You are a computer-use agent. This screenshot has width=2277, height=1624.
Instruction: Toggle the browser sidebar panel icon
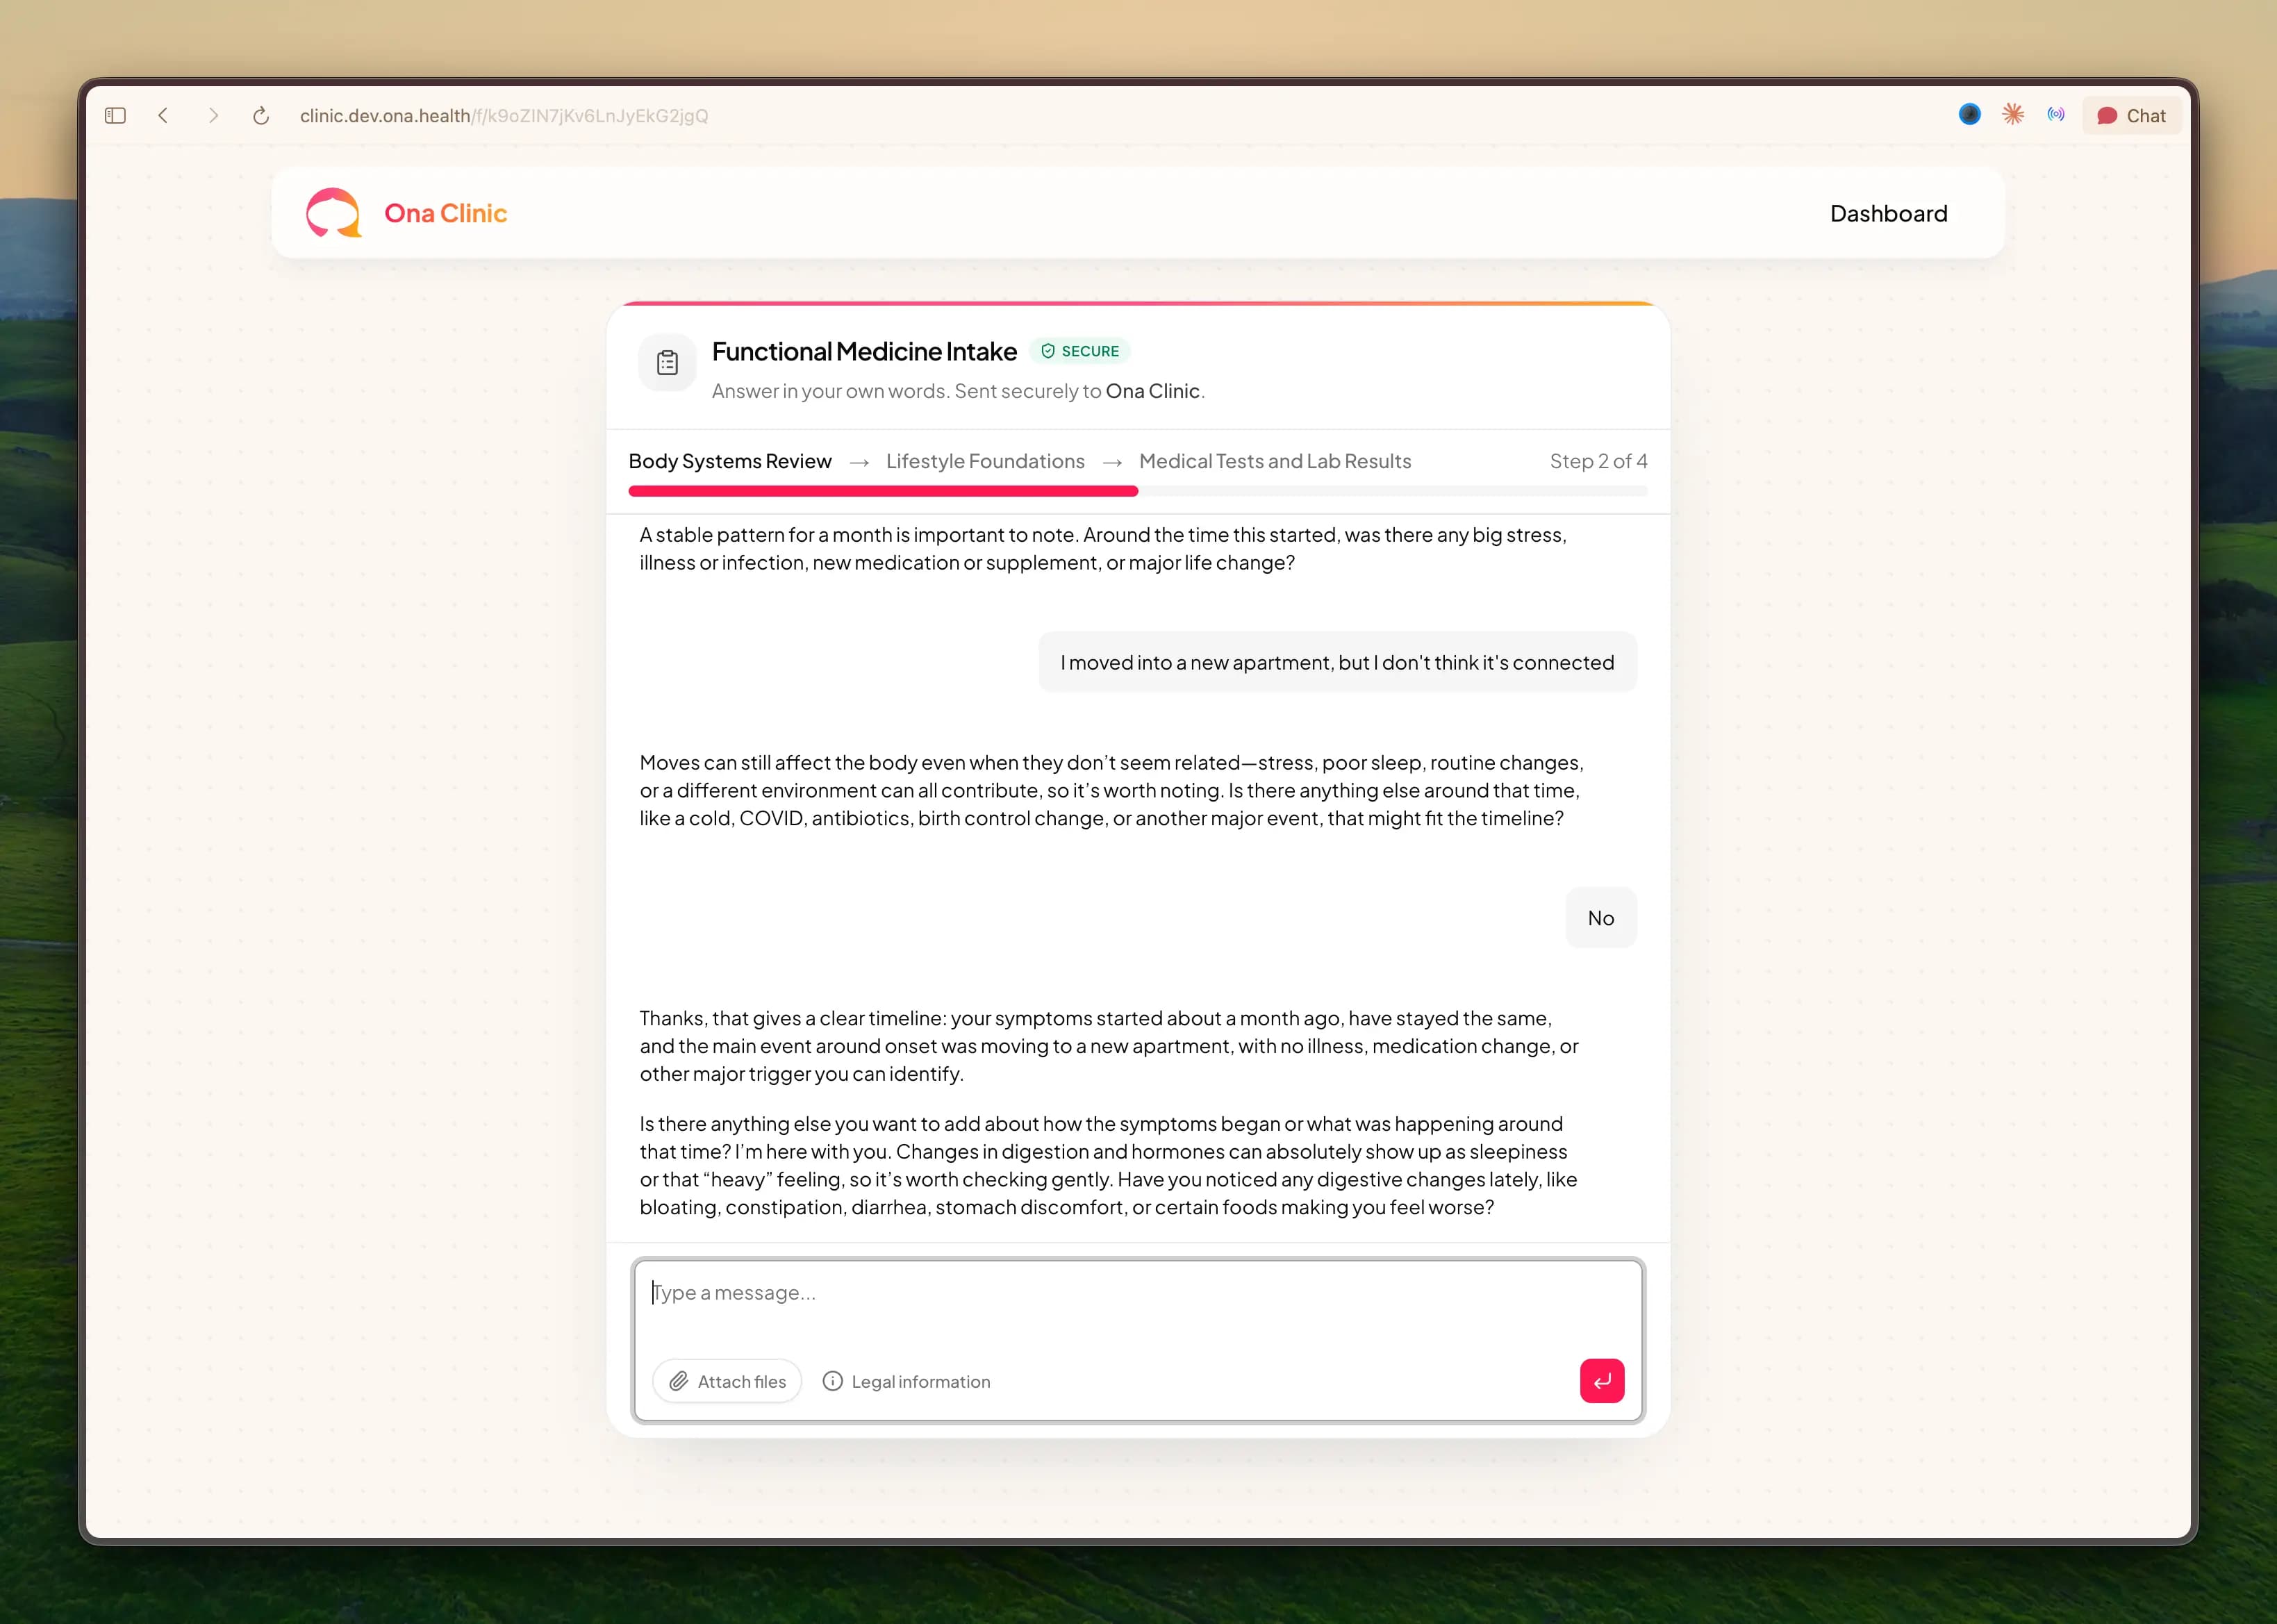click(x=115, y=116)
